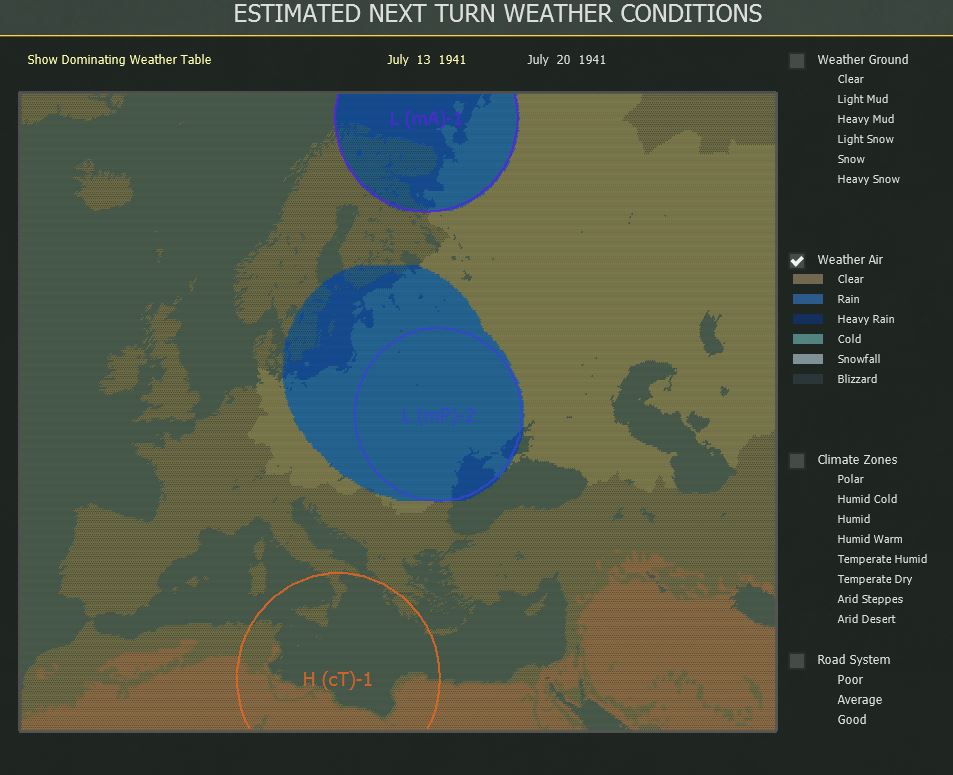The width and height of the screenshot is (953, 775).
Task: Click the Temperate Humid legend text
Action: pos(882,559)
